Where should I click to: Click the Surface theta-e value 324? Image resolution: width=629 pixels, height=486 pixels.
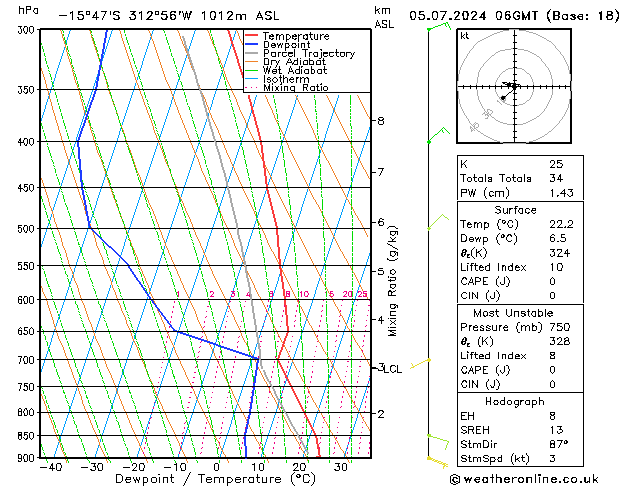click(560, 253)
